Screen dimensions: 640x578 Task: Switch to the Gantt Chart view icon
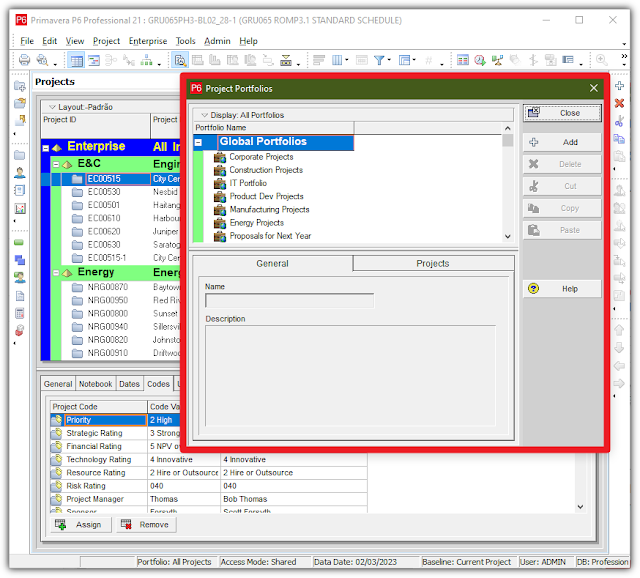(94, 60)
